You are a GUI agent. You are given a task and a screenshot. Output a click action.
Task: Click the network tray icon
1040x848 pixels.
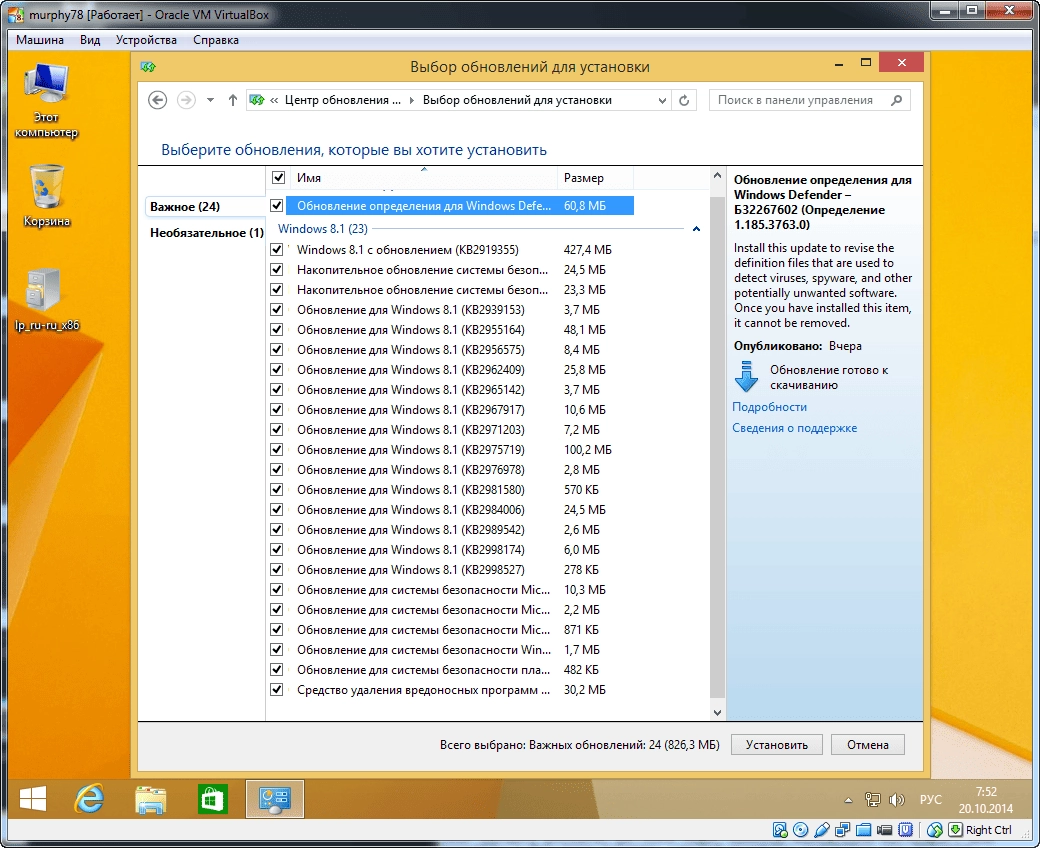[x=873, y=800]
